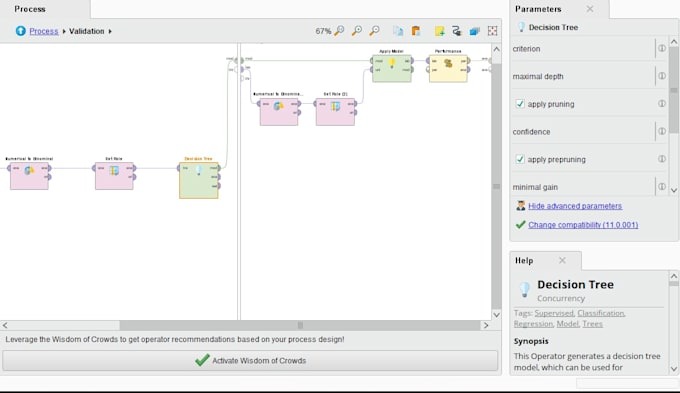Click the Synopsis heading in Help
Viewport: 680px width, 393px height.
tap(531, 341)
